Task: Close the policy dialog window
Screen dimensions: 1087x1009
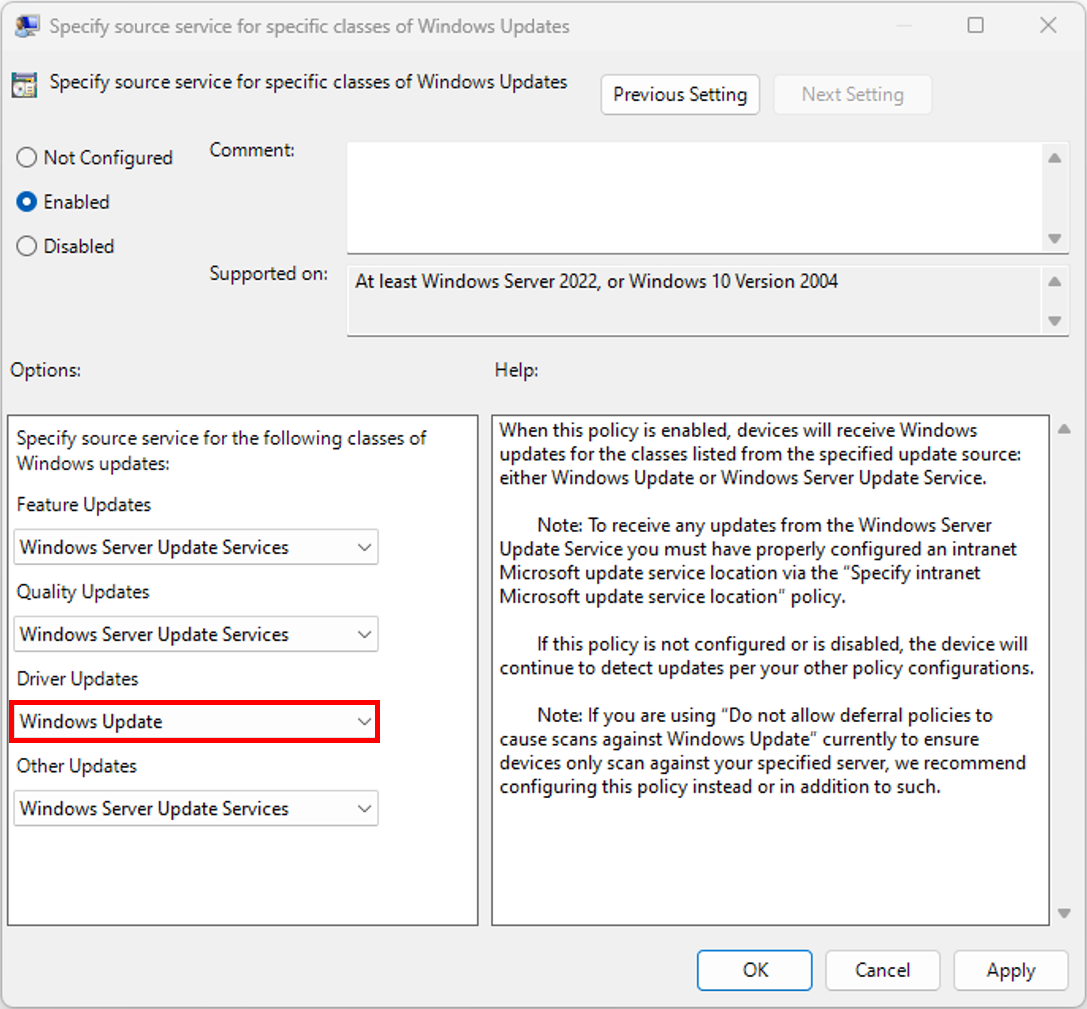Action: tap(1048, 26)
